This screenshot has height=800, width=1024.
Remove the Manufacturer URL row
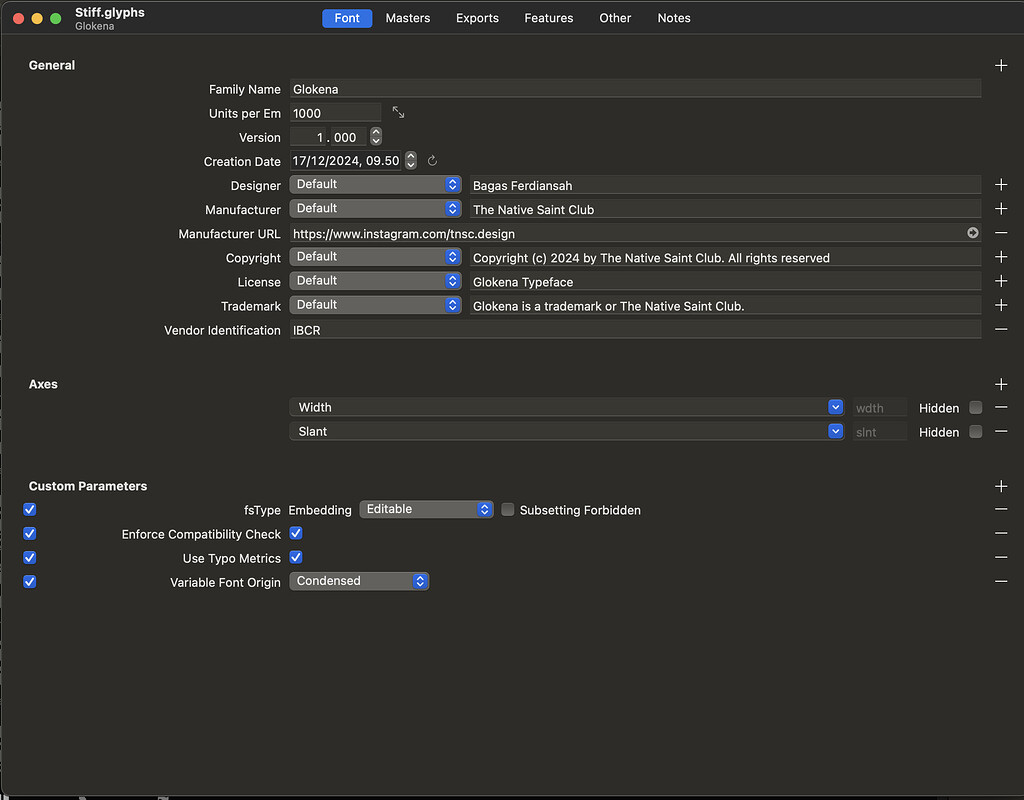[x=1000, y=233]
